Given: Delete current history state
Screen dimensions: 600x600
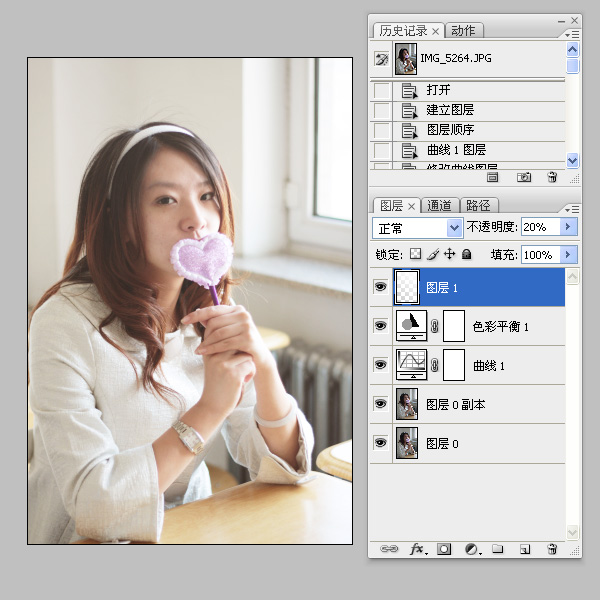Looking at the screenshot, I should 552,177.
